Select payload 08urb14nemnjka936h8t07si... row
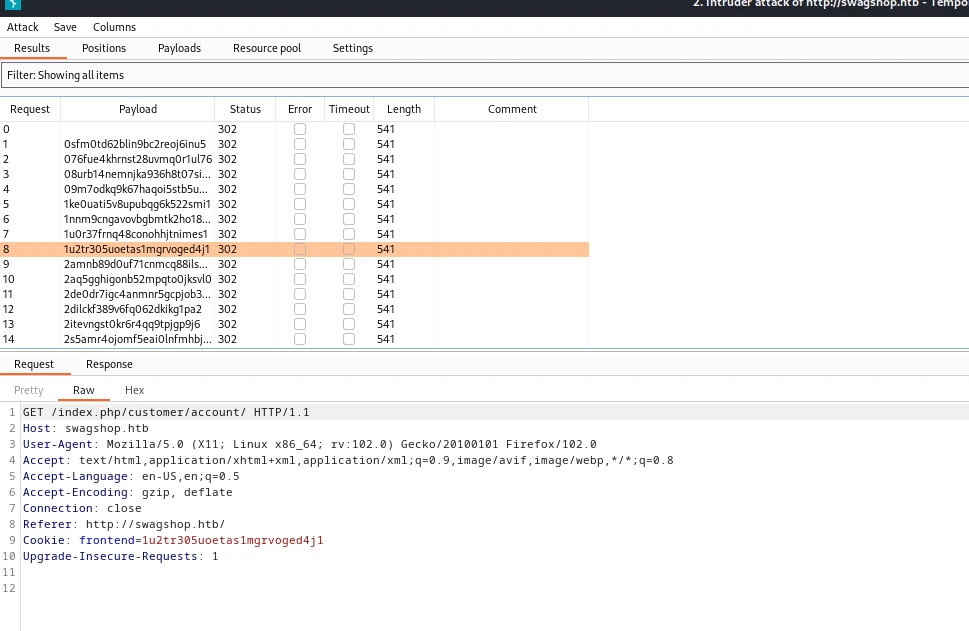This screenshot has width=969, height=631. click(x=294, y=174)
